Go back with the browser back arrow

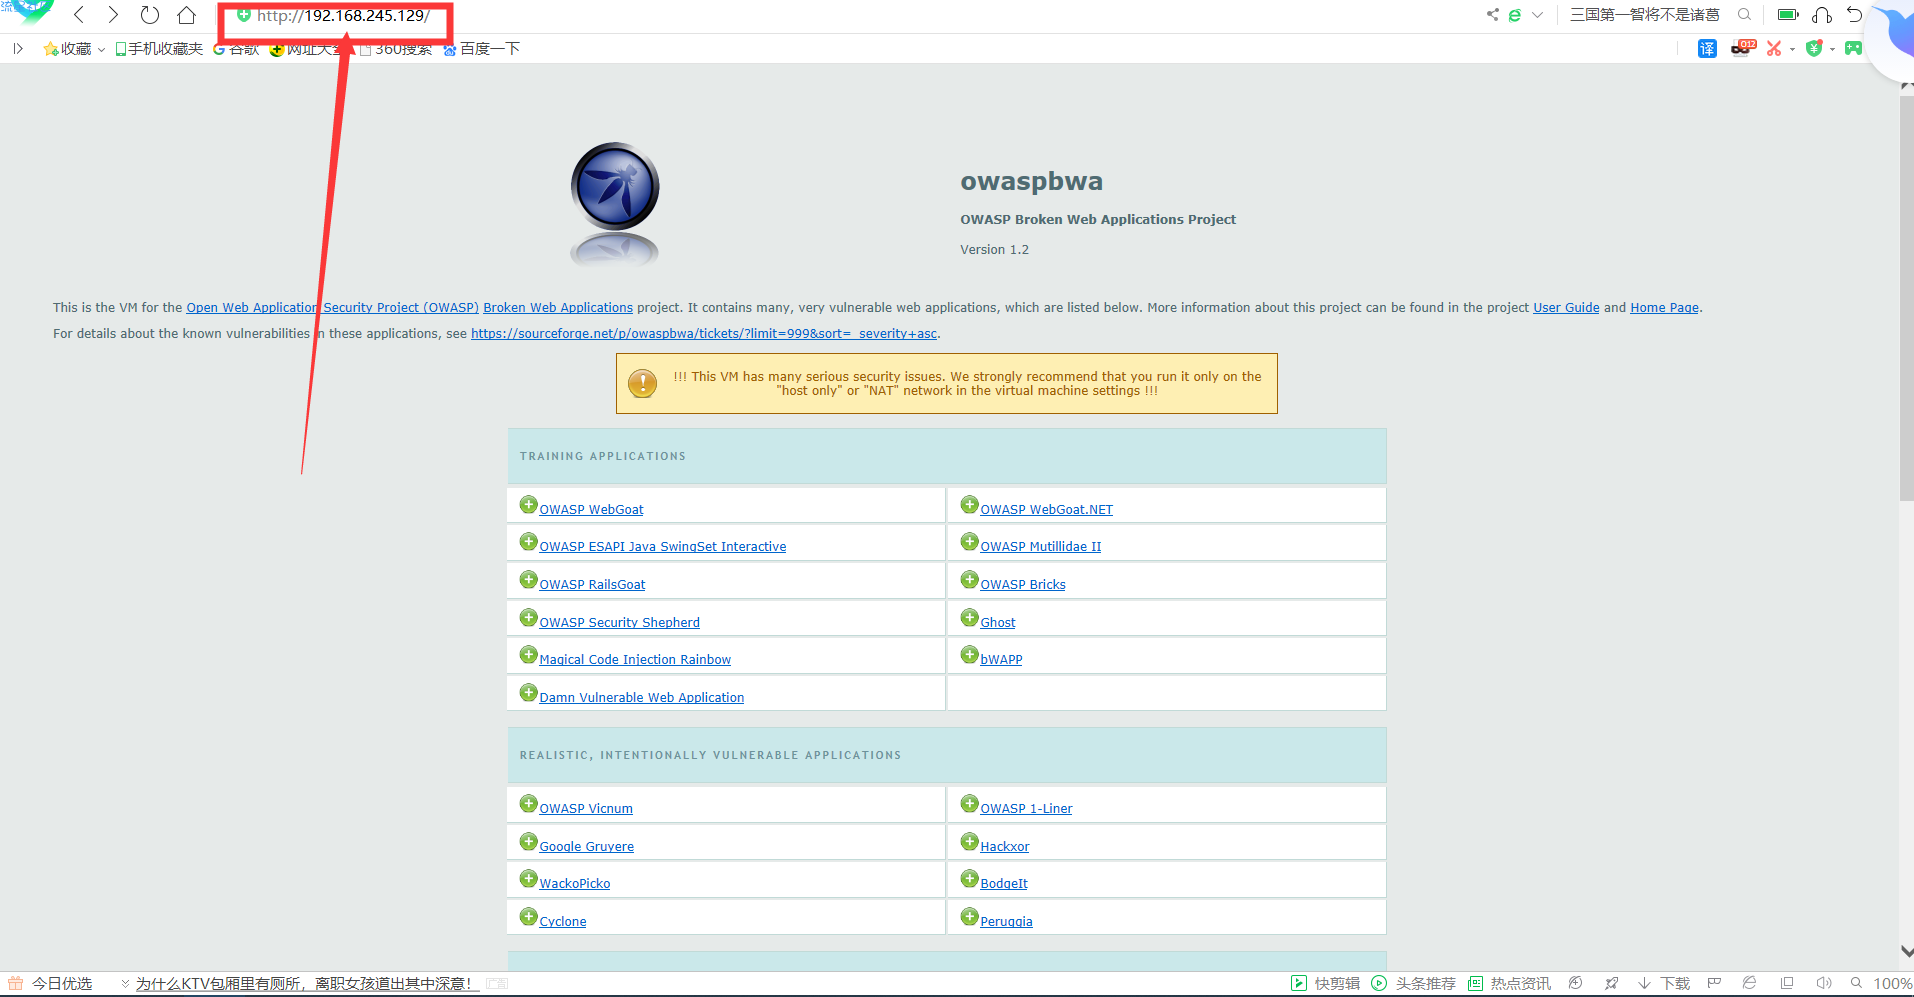pos(79,15)
